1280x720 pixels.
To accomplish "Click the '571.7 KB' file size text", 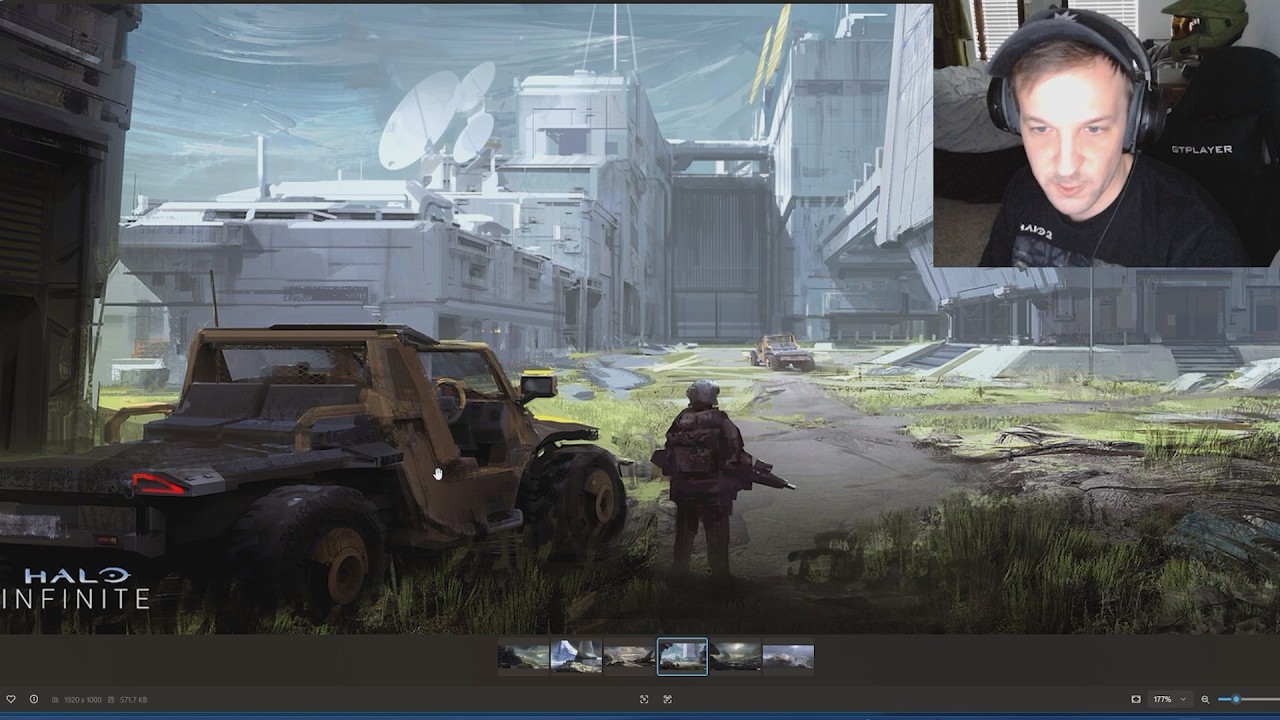I will tap(133, 700).
